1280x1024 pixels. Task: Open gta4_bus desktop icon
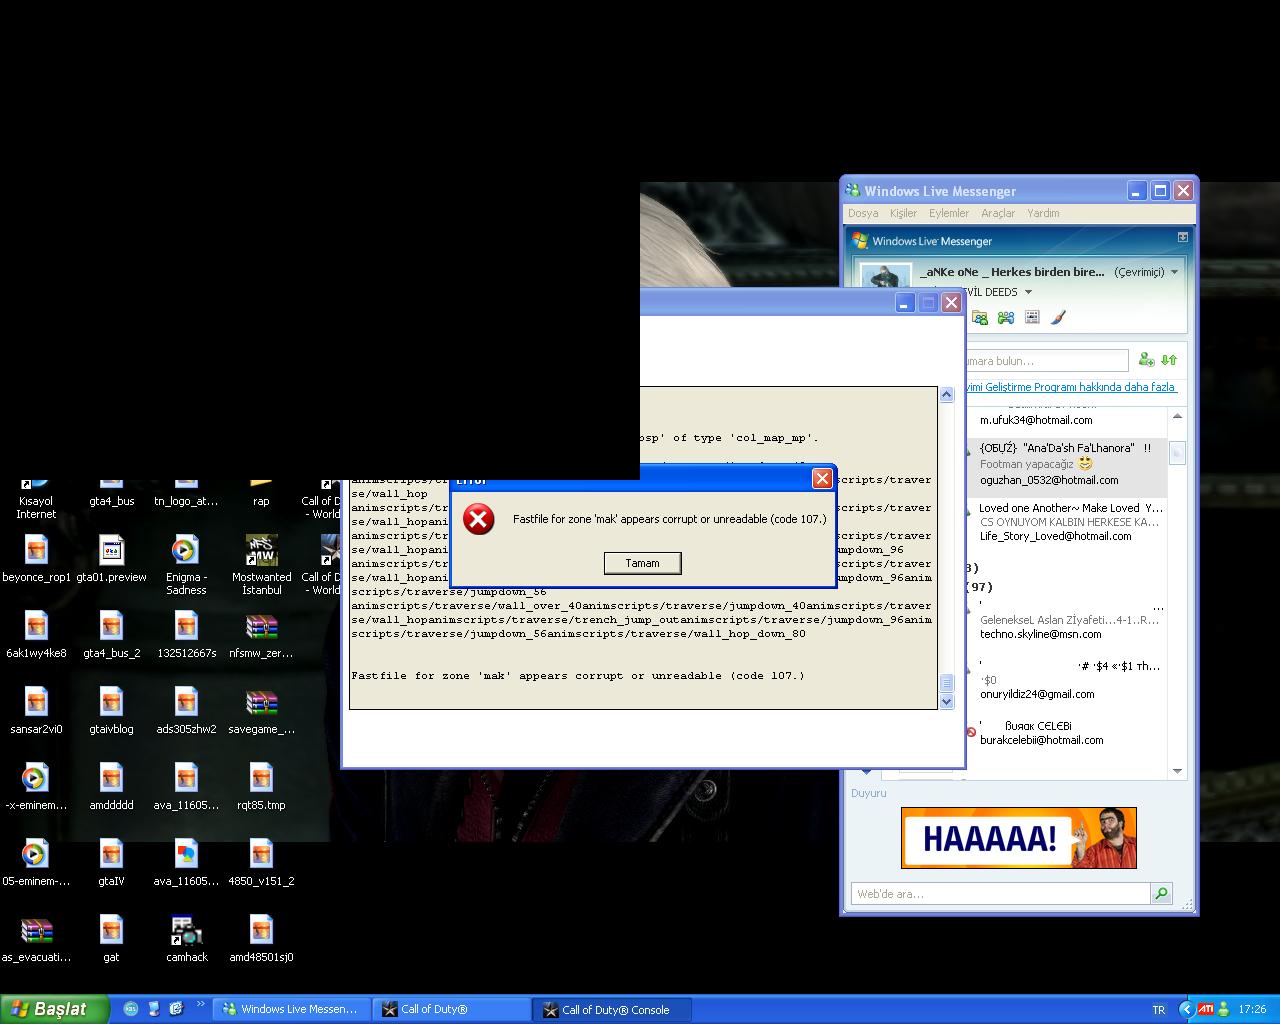111,494
